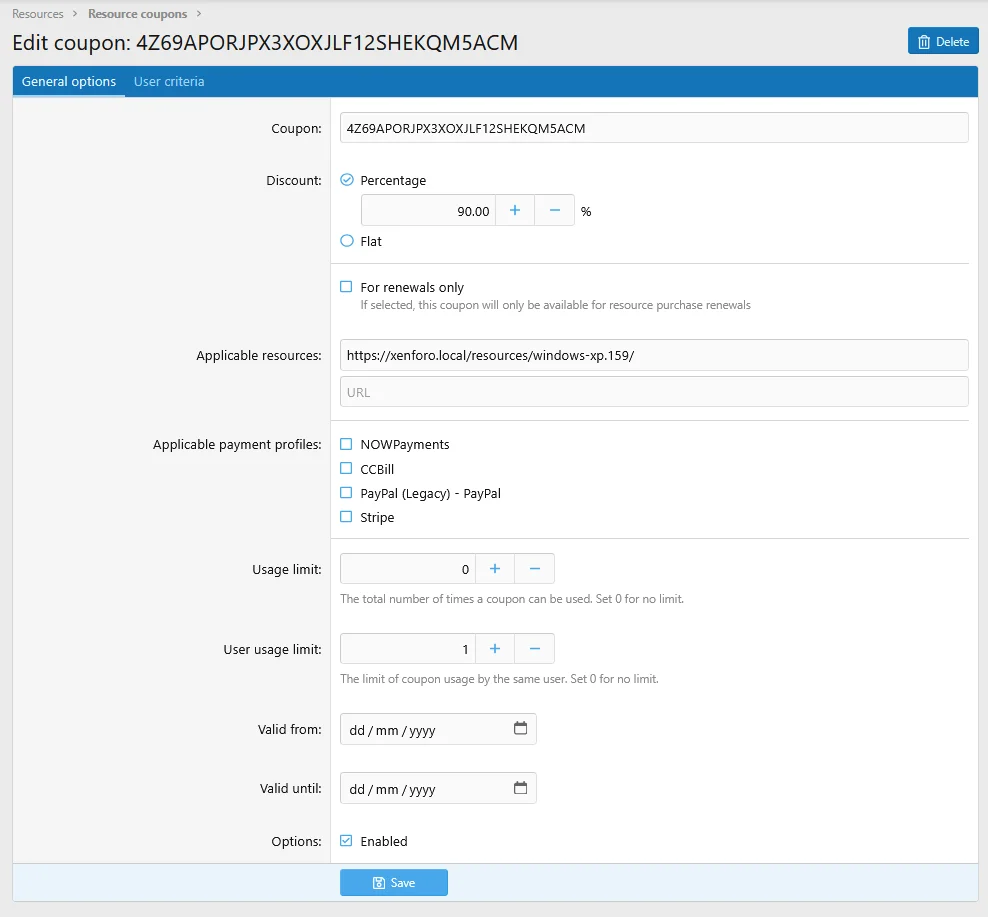Enable the For renewals only checkbox

click(x=347, y=287)
